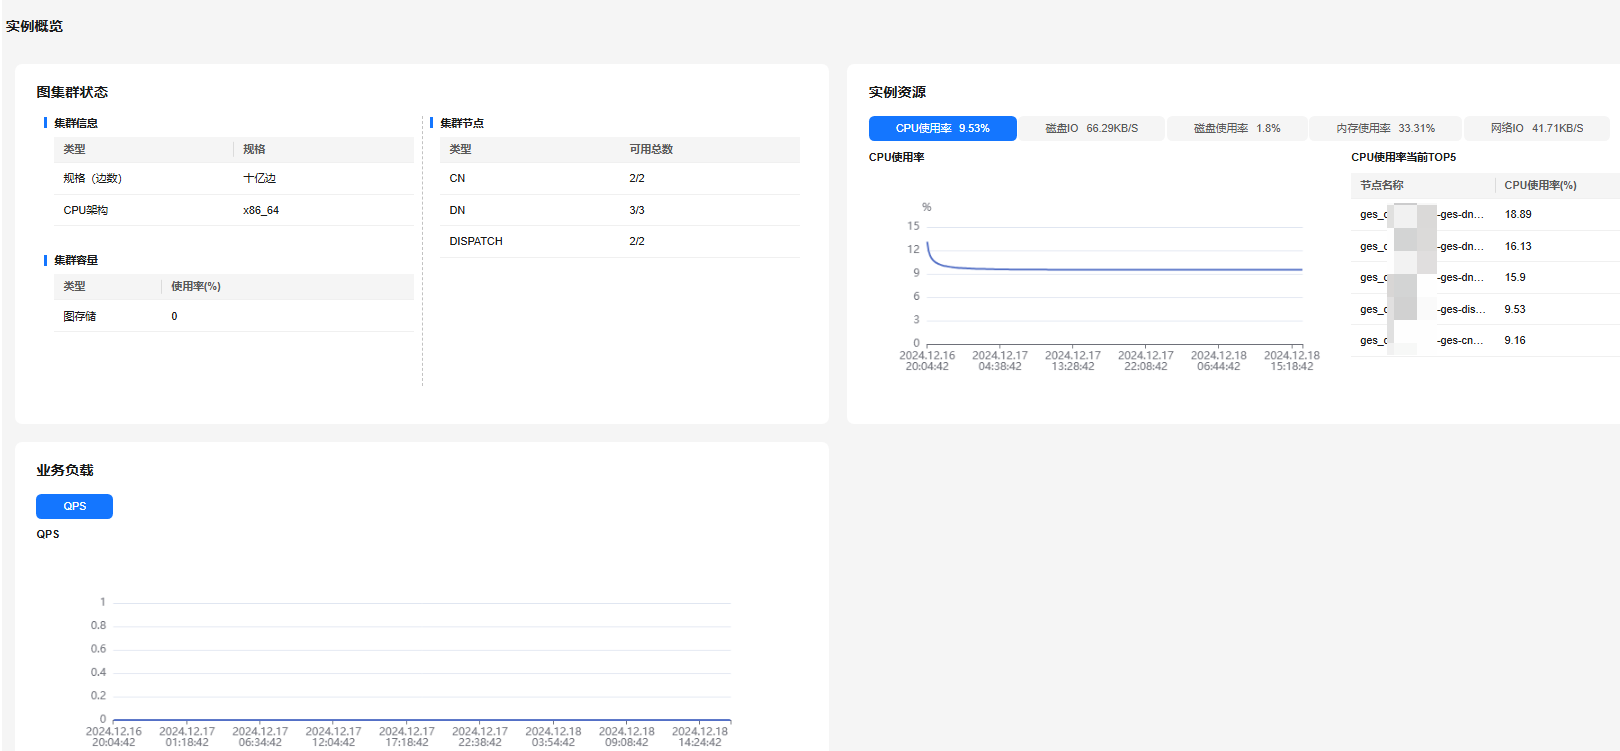Click the DN node type cell

[x=457, y=210]
